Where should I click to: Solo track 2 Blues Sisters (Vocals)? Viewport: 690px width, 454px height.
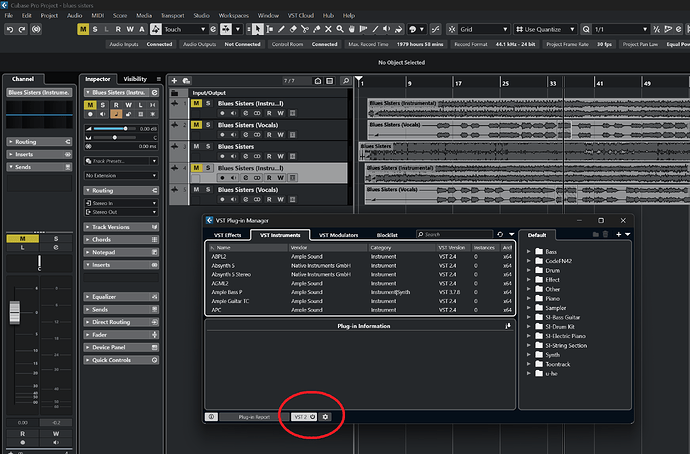[x=208, y=125]
